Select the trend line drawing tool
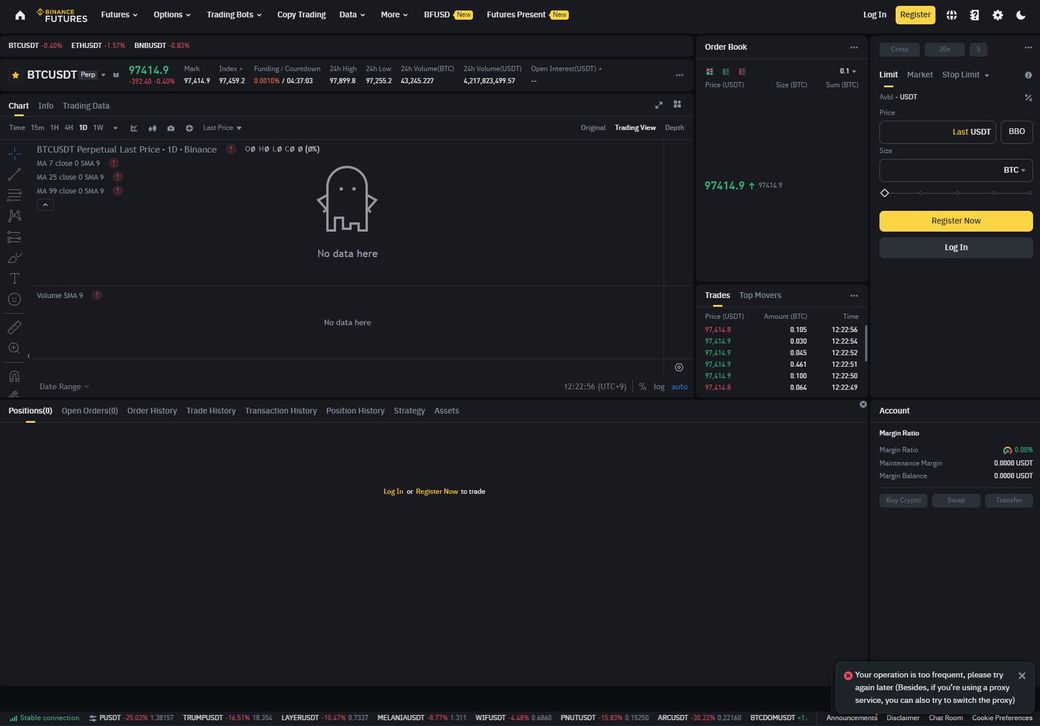Viewport: 1040px width, 726px height. point(14,174)
